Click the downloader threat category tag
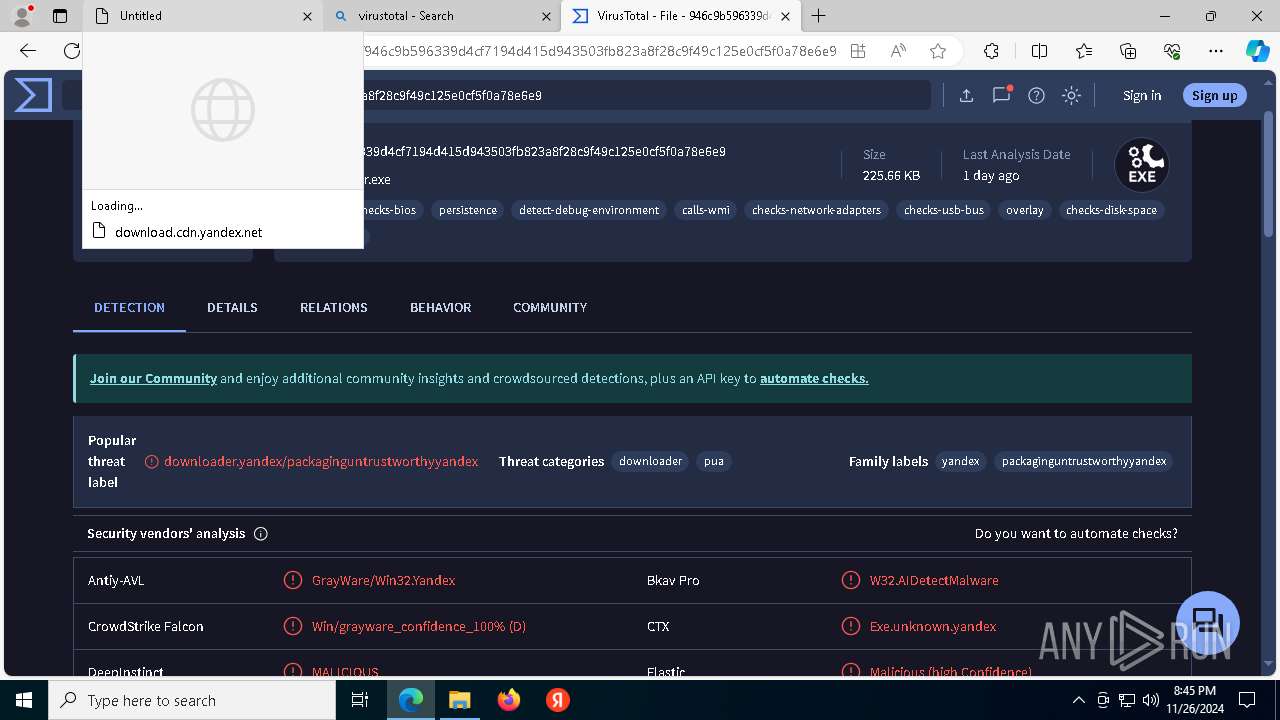Viewport: 1280px width, 720px height. (650, 461)
